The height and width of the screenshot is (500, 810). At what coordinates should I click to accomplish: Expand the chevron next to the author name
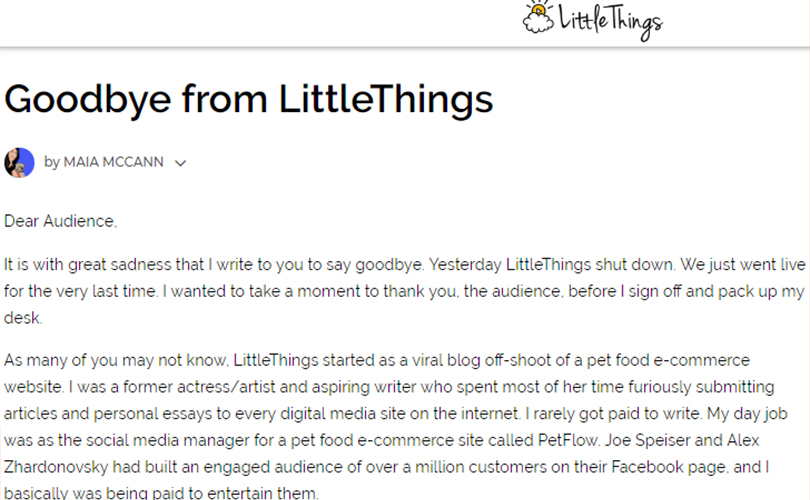point(180,163)
